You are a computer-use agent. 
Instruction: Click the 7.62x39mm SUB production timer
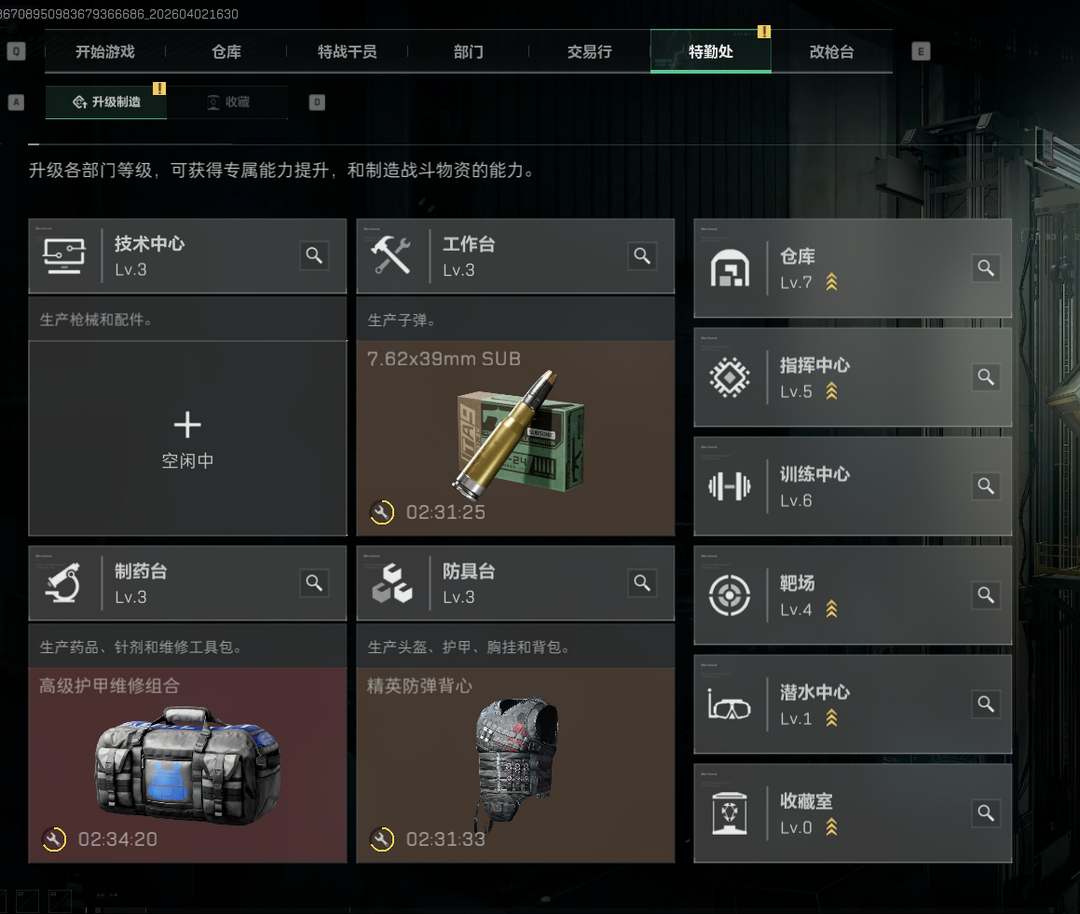[x=428, y=512]
